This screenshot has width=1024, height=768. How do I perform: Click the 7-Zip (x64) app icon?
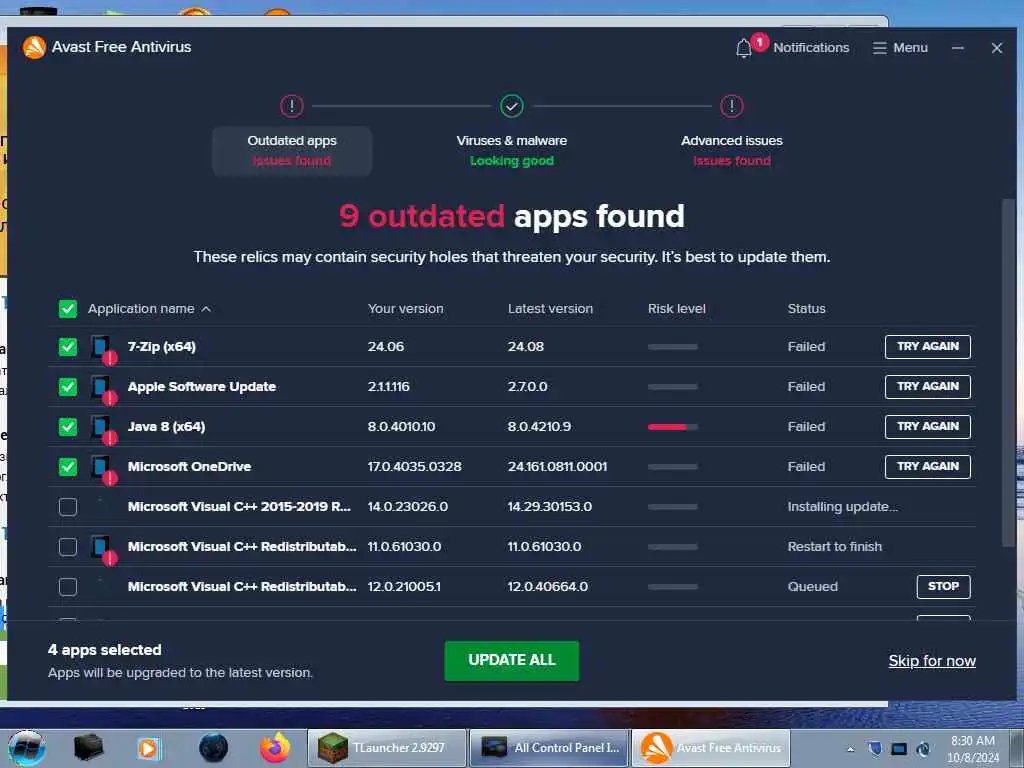pos(103,349)
